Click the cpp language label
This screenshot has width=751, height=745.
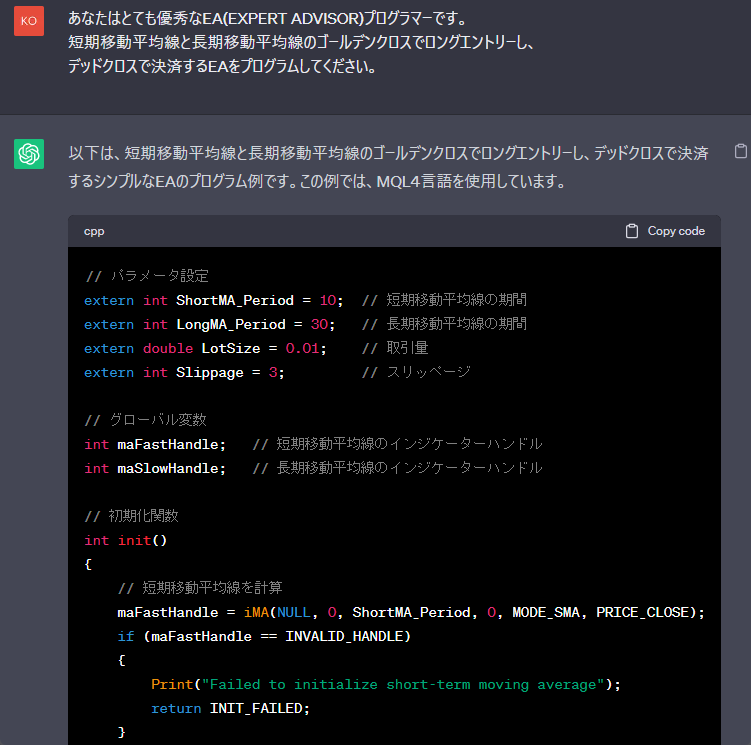(94, 231)
